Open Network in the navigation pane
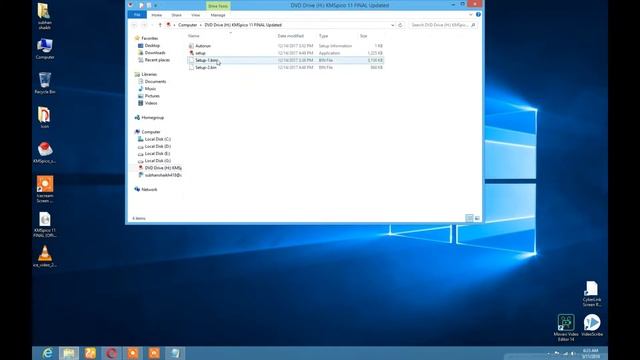The image size is (640, 360). tap(149, 189)
